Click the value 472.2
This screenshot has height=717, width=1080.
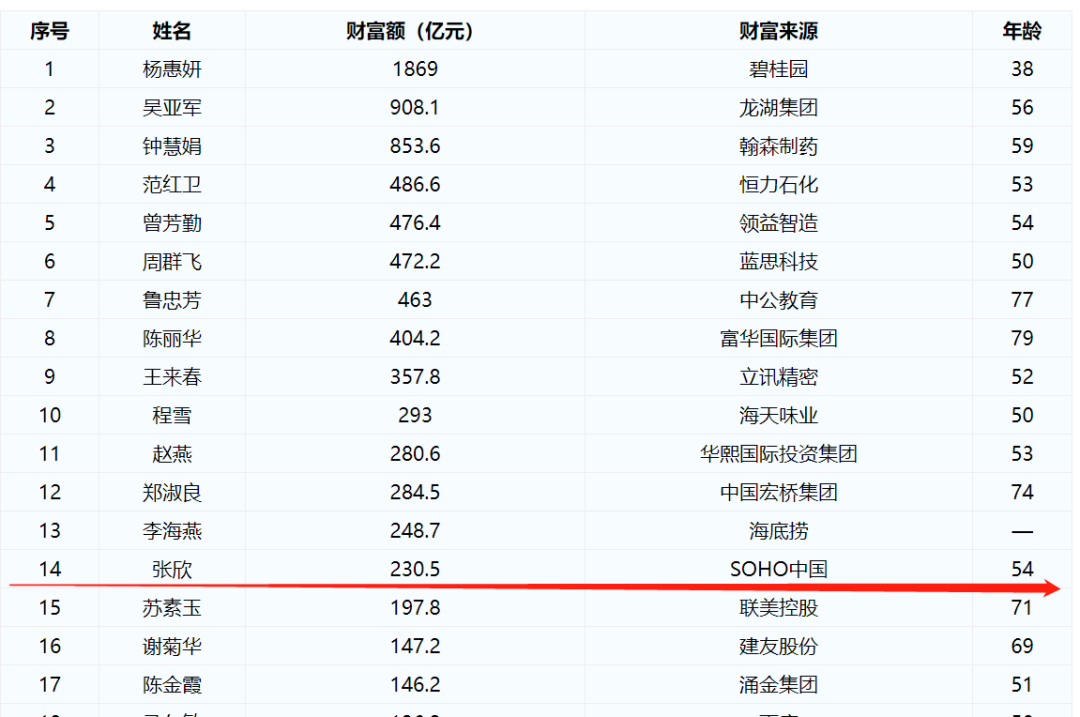tap(415, 262)
